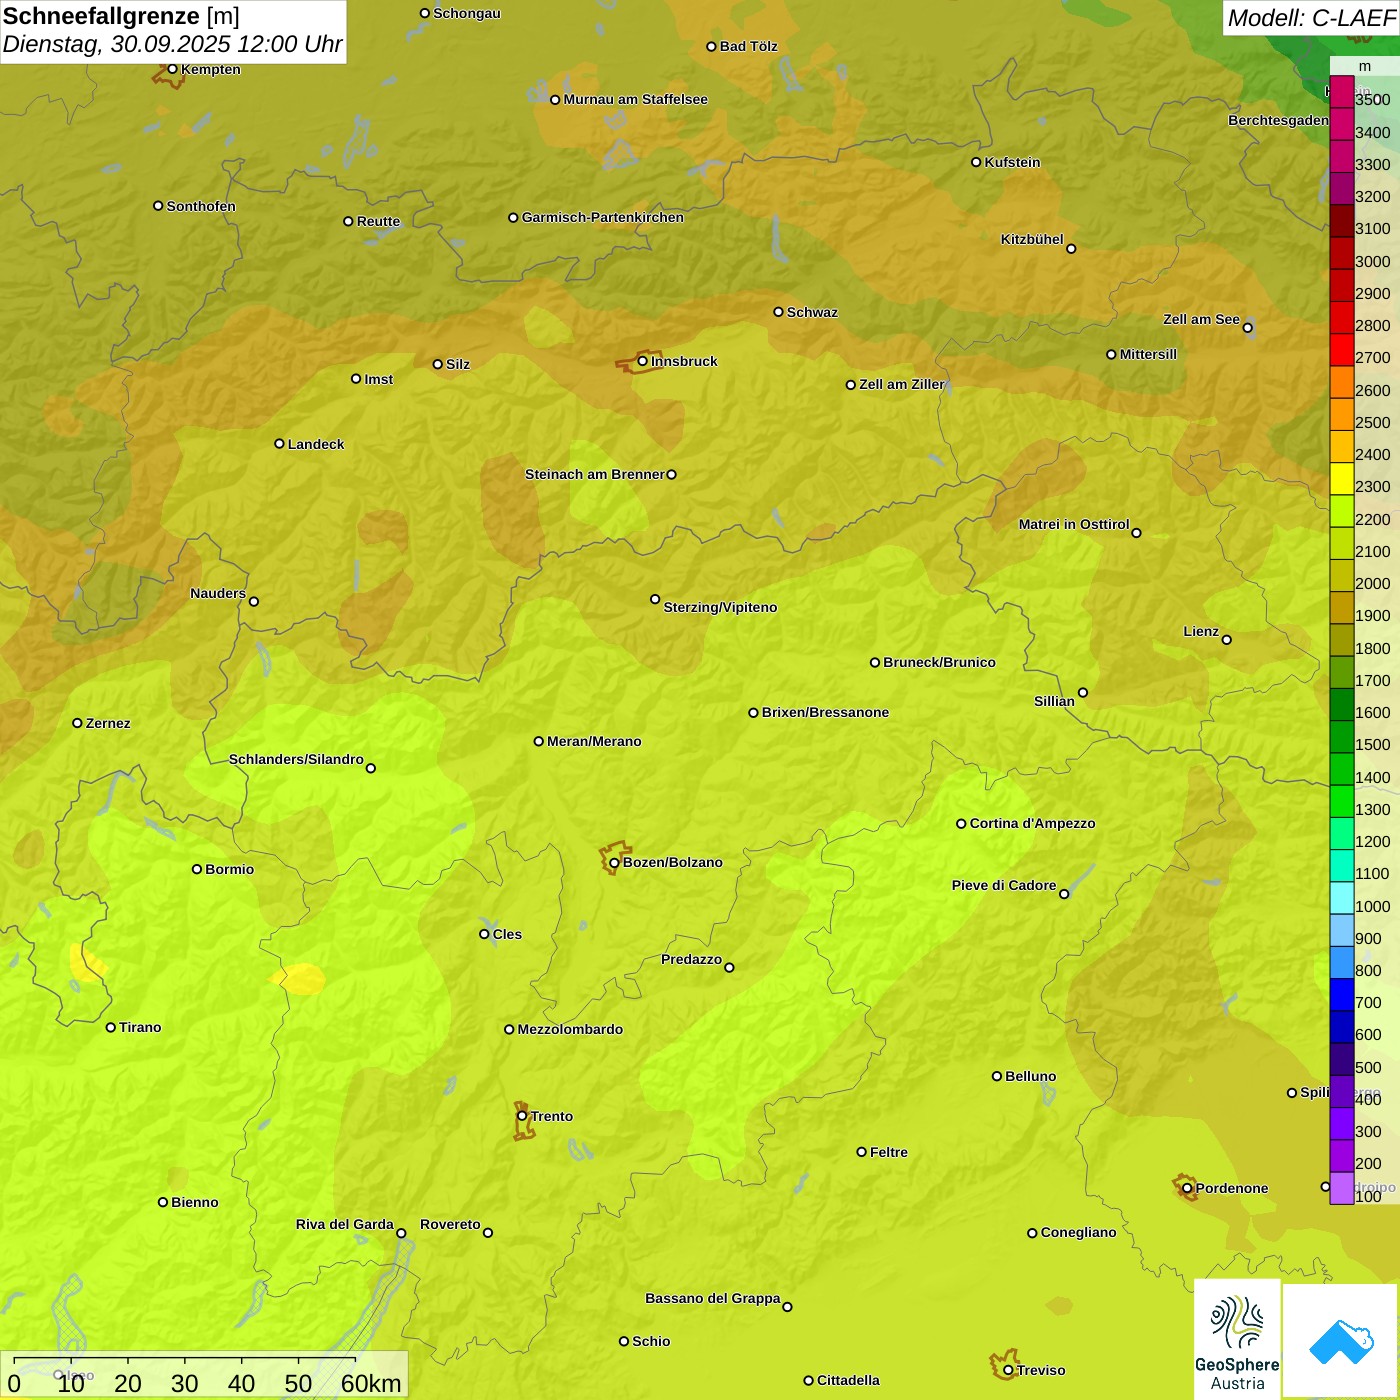Select the Belluno location marker
Image resolution: width=1400 pixels, height=1400 pixels.
pyautogui.click(x=997, y=1076)
